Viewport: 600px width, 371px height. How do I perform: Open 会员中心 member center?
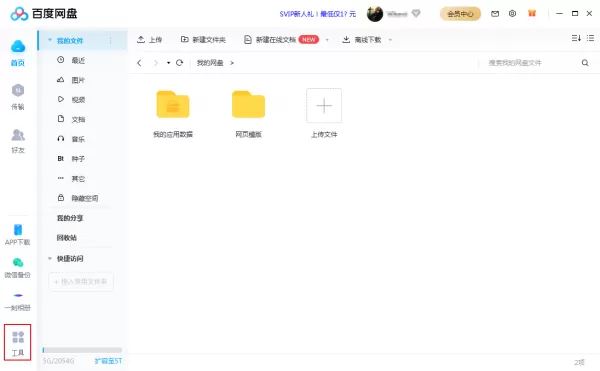460,14
